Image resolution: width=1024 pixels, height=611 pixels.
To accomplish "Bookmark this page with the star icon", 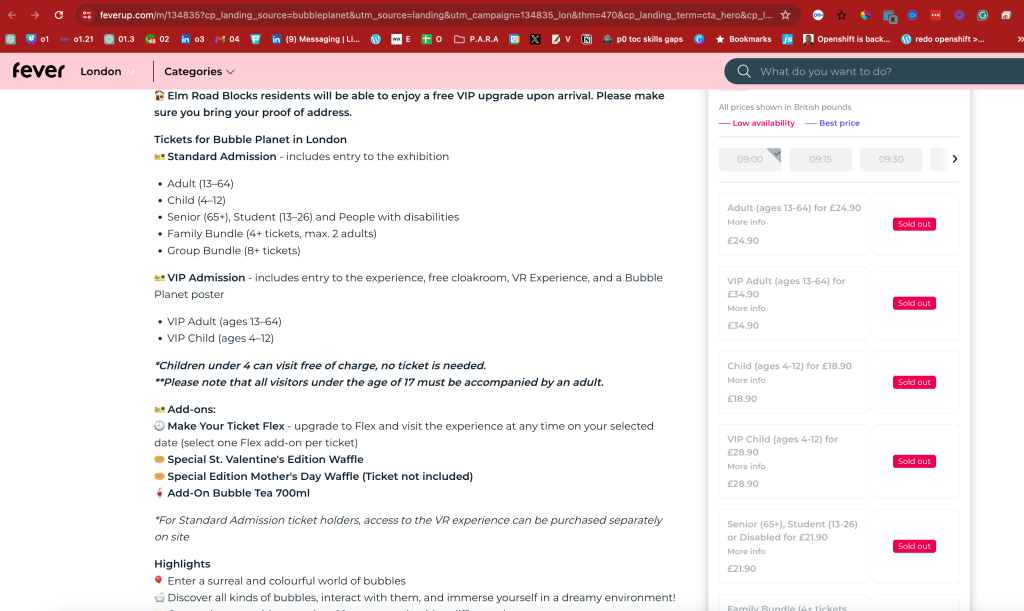I will (786, 14).
